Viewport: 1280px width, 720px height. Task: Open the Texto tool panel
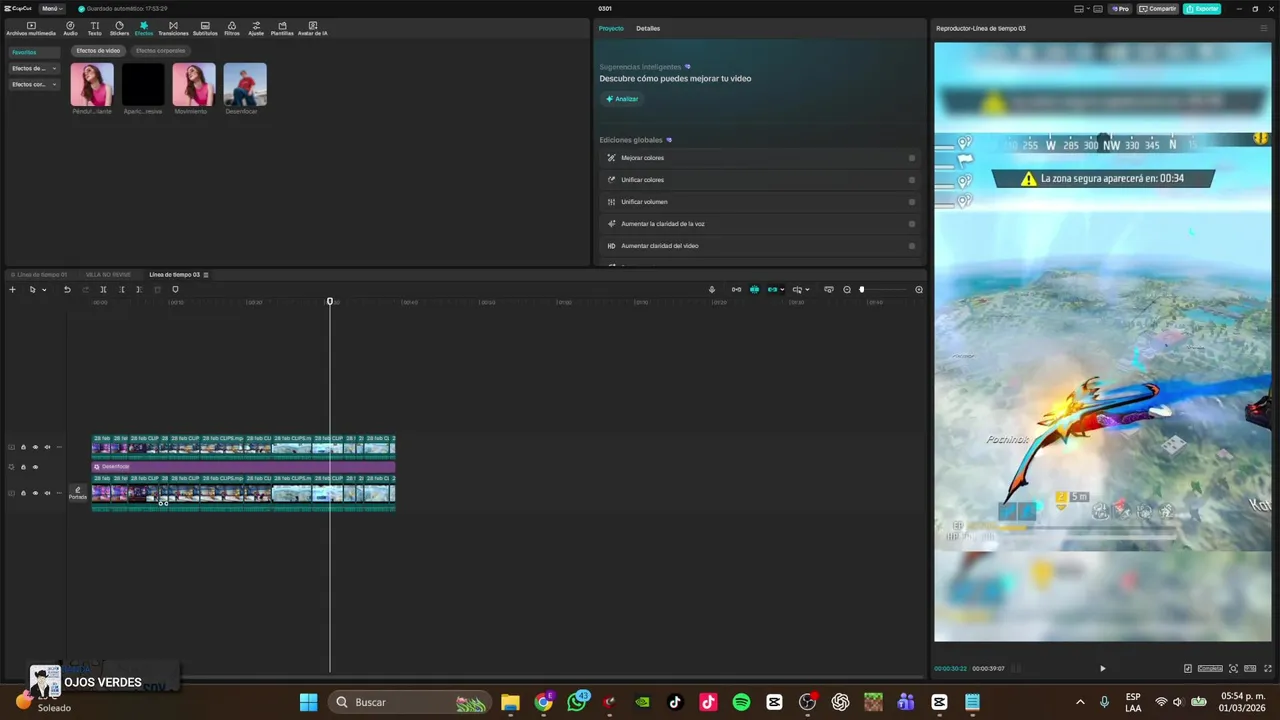(x=94, y=28)
